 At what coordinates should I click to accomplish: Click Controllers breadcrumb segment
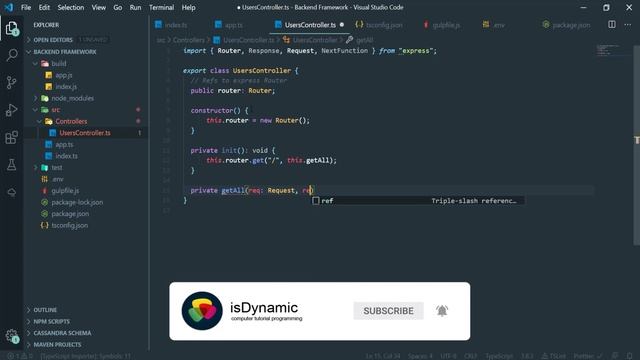189,40
